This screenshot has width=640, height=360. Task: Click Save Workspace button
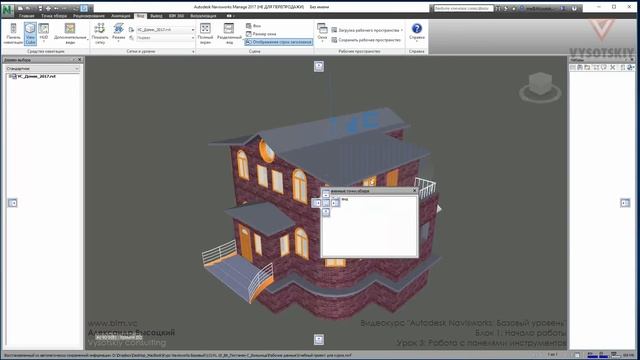point(367,40)
